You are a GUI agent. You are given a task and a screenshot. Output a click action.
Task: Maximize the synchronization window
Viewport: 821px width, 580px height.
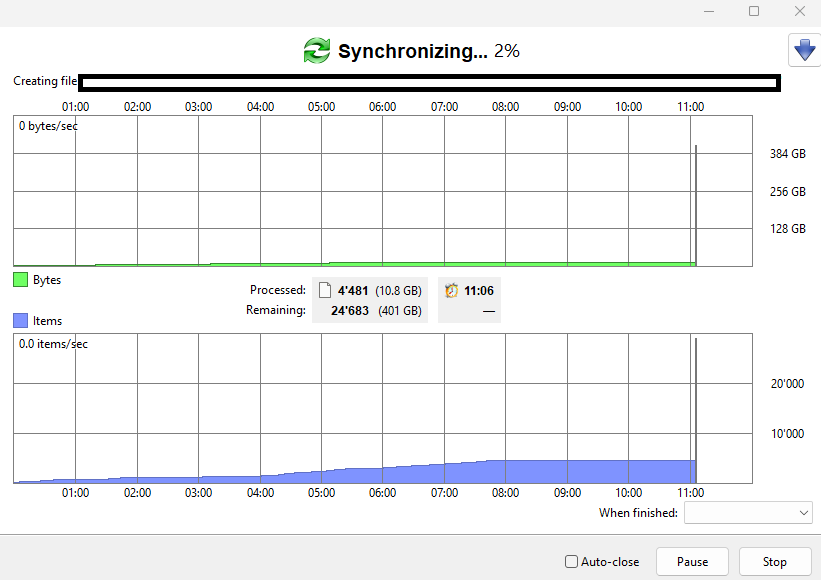tap(754, 11)
